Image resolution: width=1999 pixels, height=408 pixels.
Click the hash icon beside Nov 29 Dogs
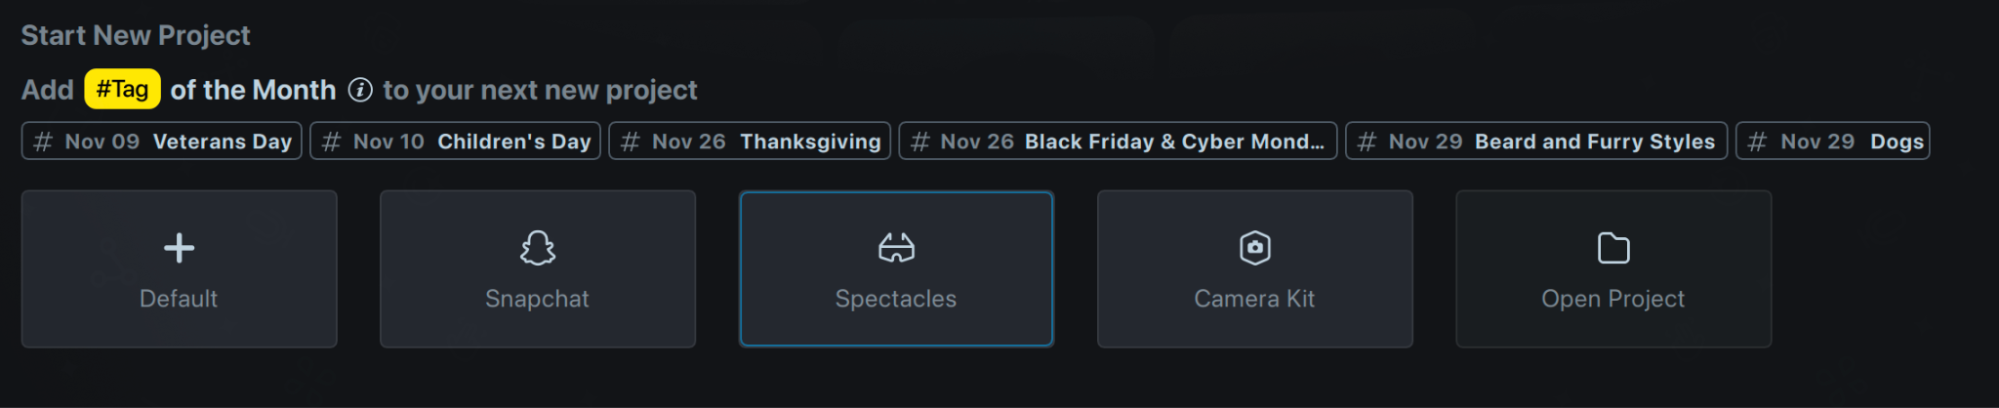tap(1757, 142)
